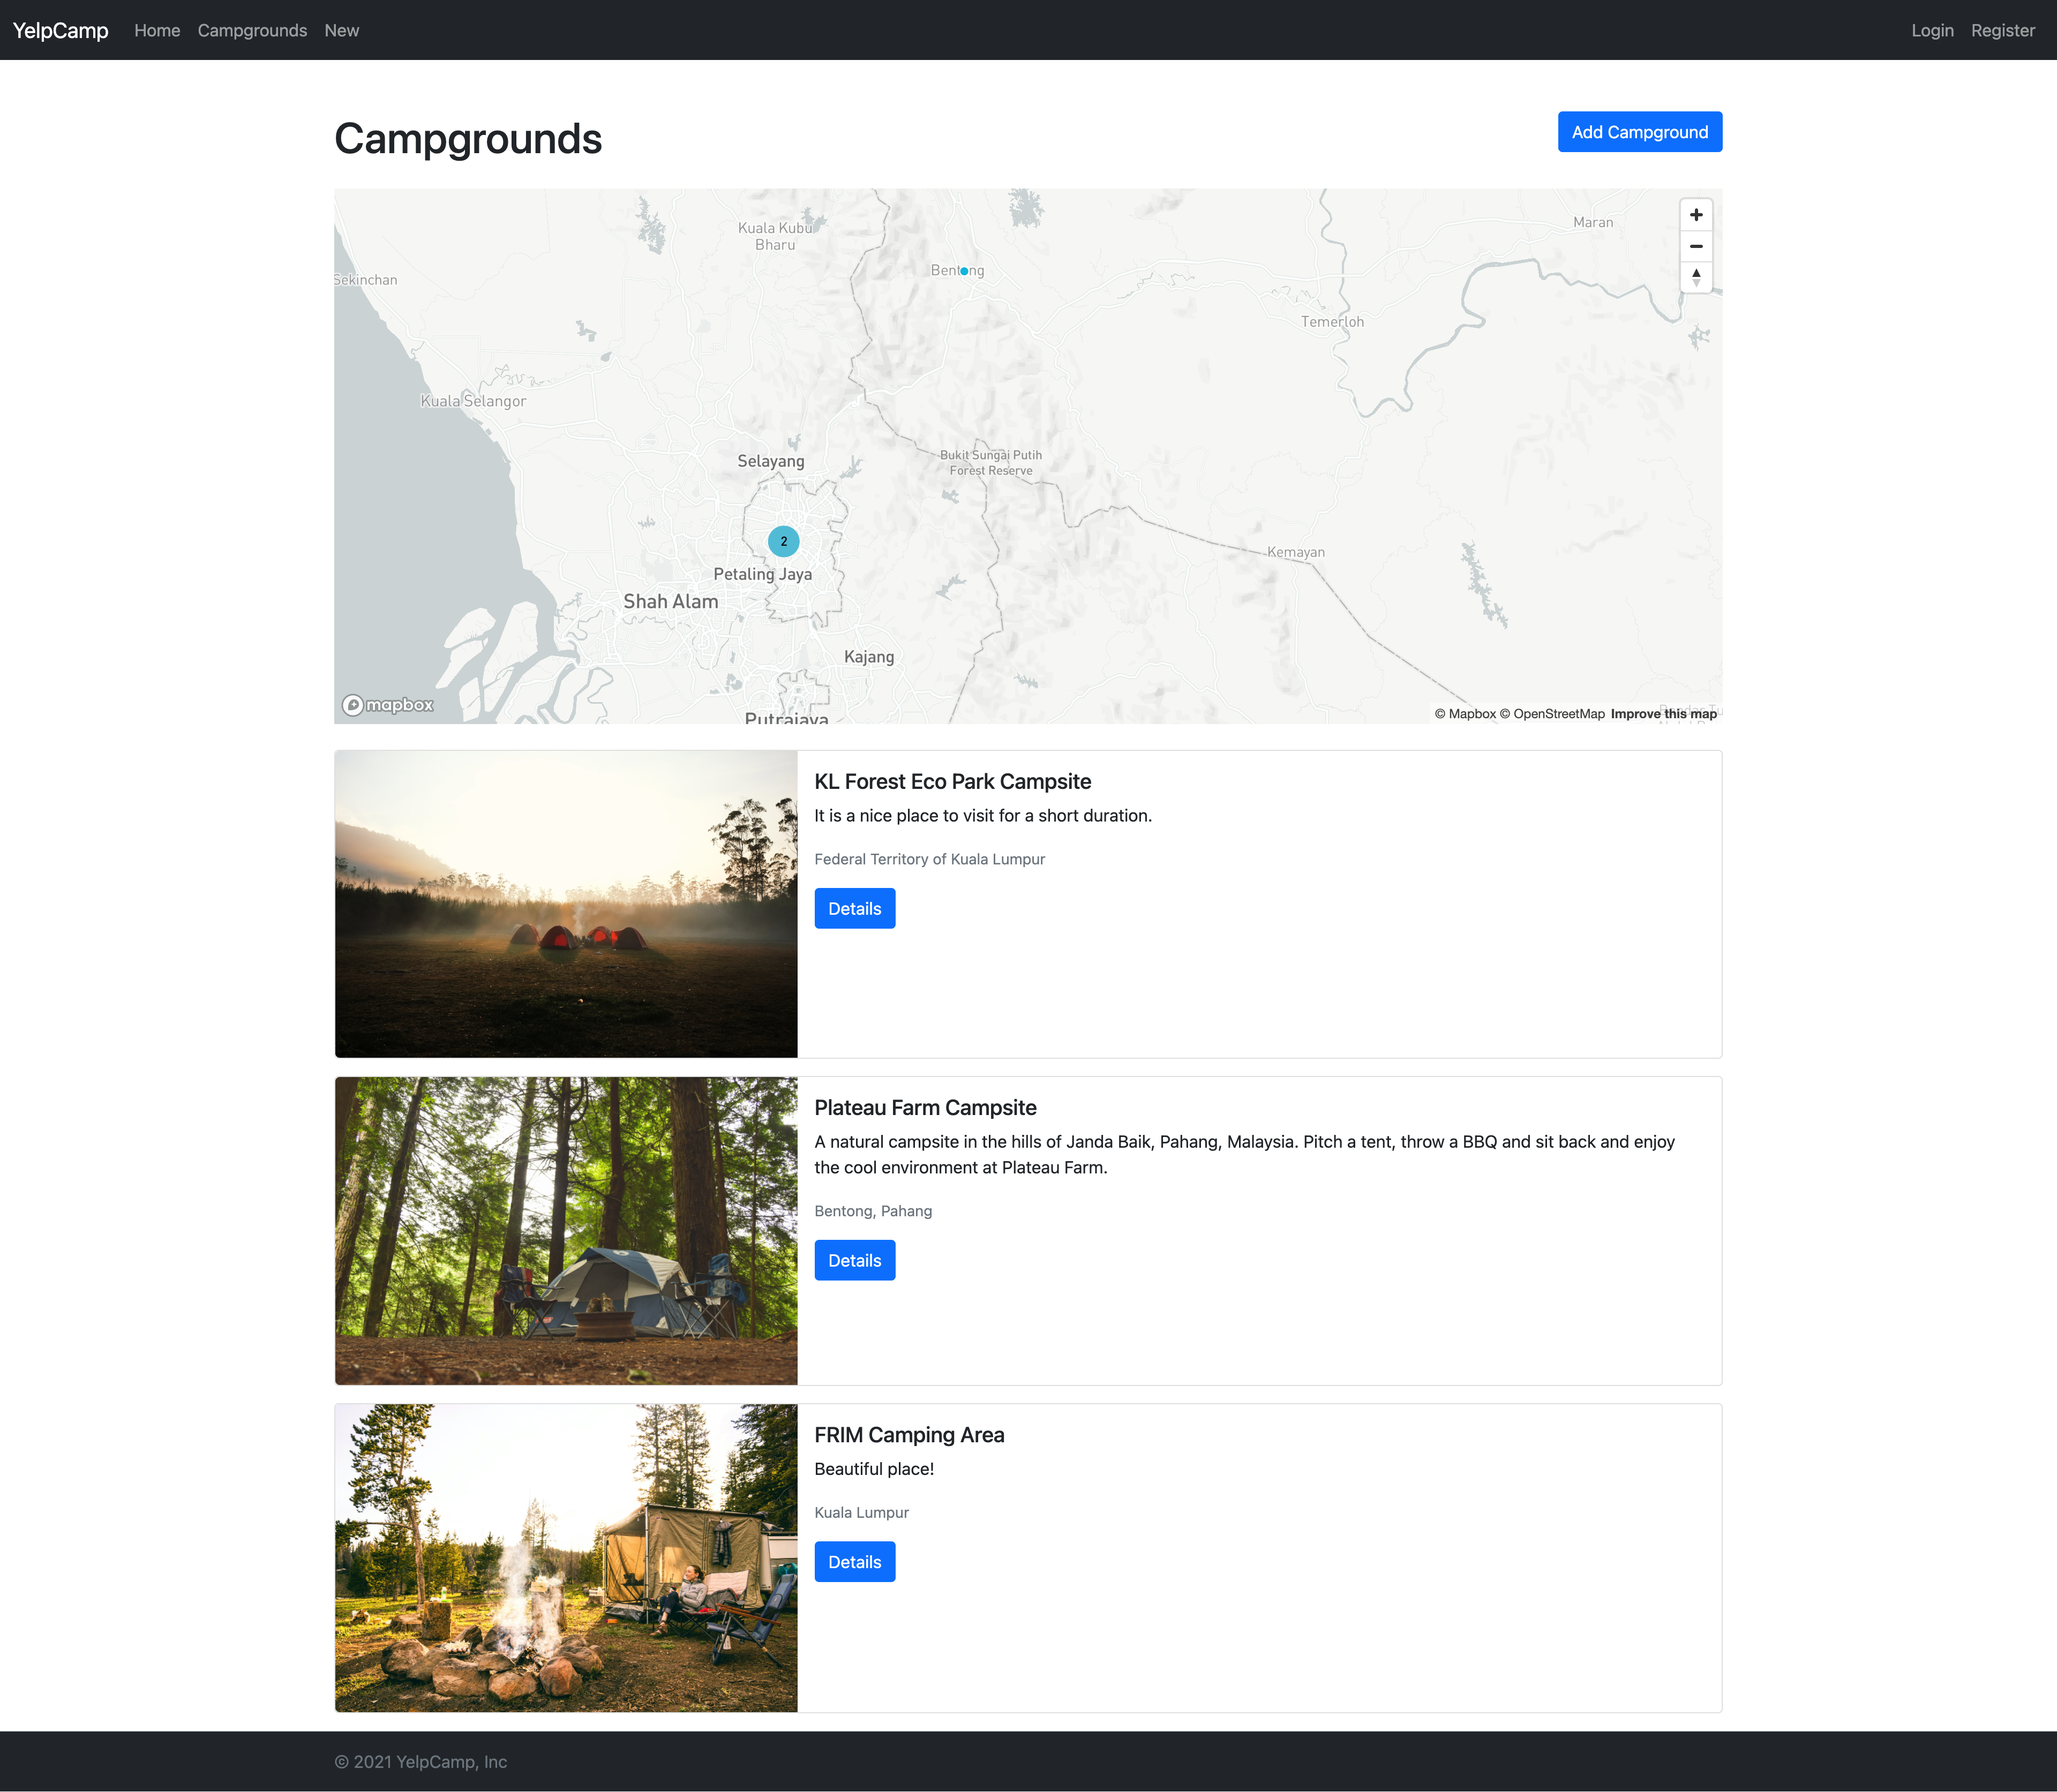The height and width of the screenshot is (1792, 2057).
Task: Click the Shah Alam label on map
Action: point(671,601)
